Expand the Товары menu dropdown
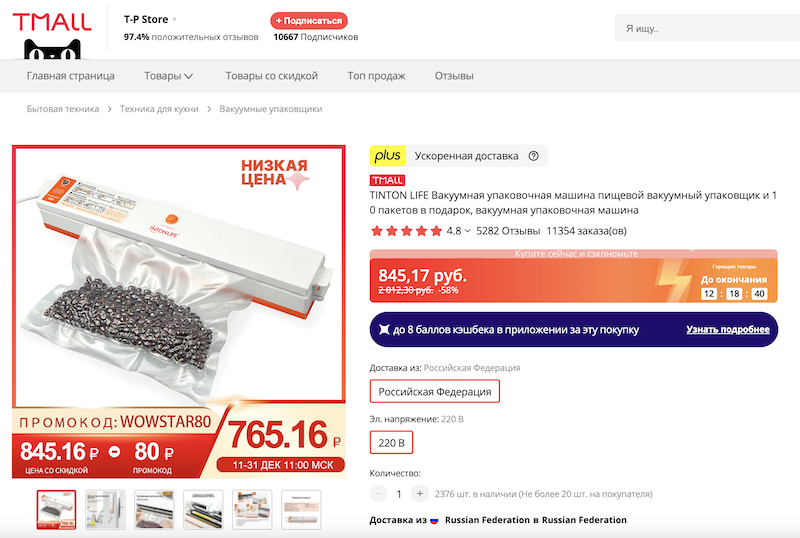Screen dimensions: 800x538 click(x=168, y=76)
